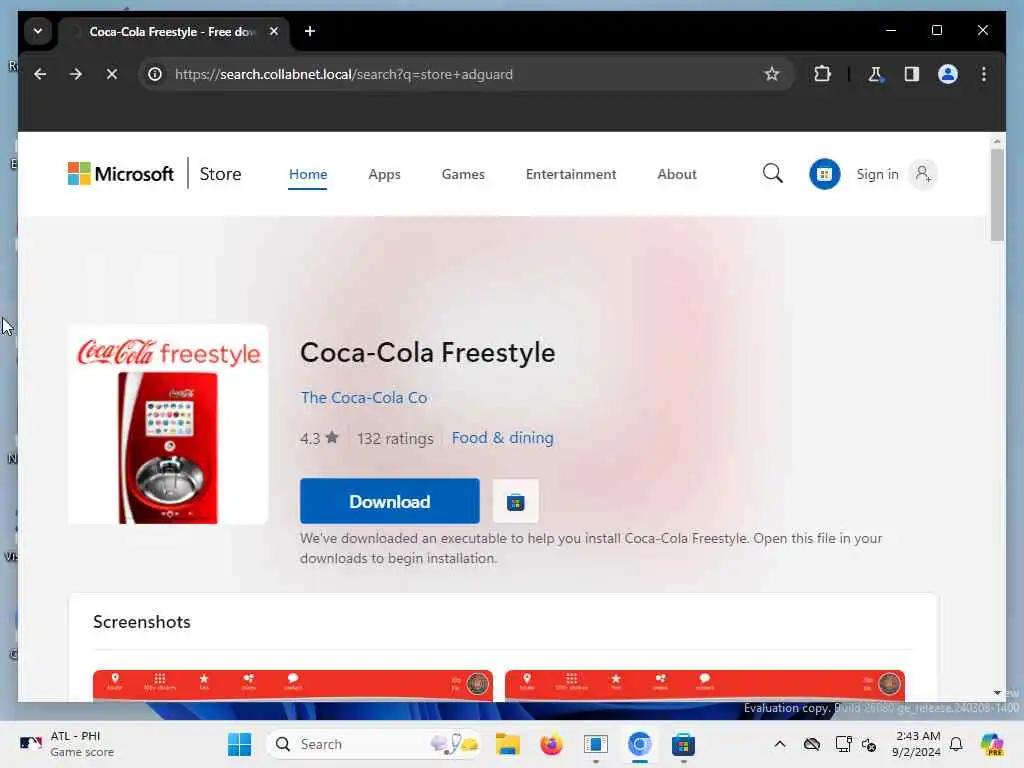Open a new browser tab
1024x768 pixels.
(x=310, y=31)
